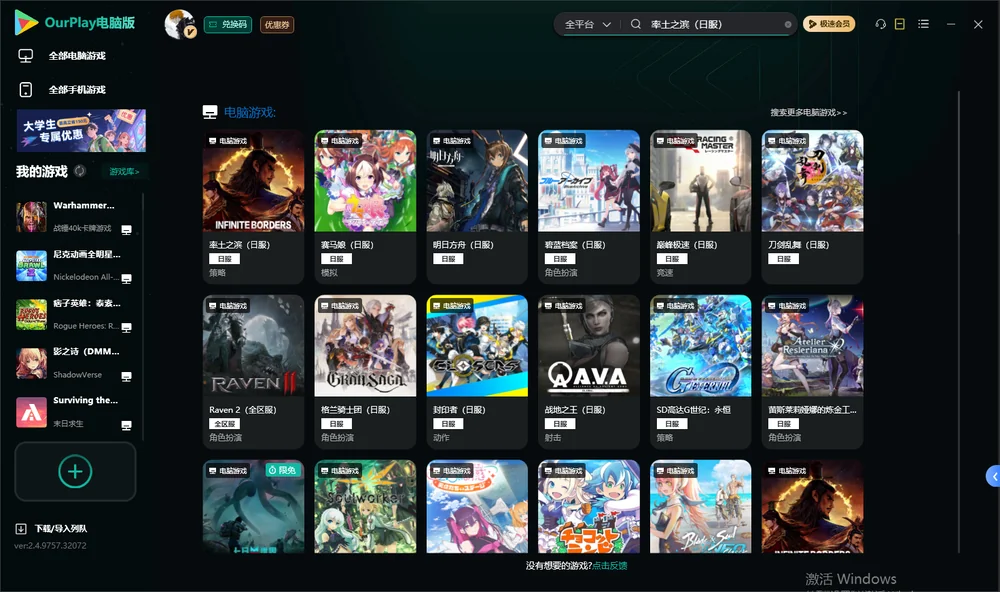Open the Surviving the... 末日求生 entry
Image resolution: width=1000 pixels, height=592 pixels.
click(x=75, y=412)
